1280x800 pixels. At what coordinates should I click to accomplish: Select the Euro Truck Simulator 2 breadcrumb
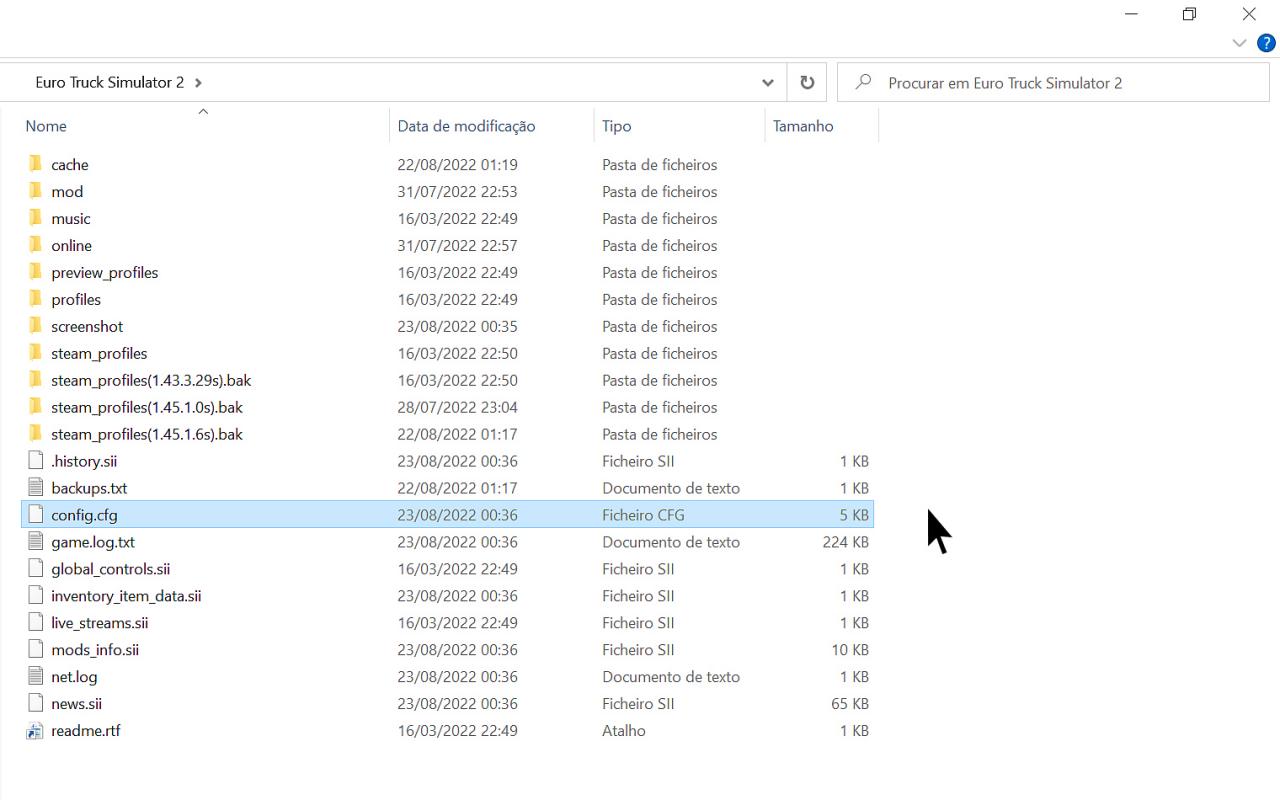point(109,83)
